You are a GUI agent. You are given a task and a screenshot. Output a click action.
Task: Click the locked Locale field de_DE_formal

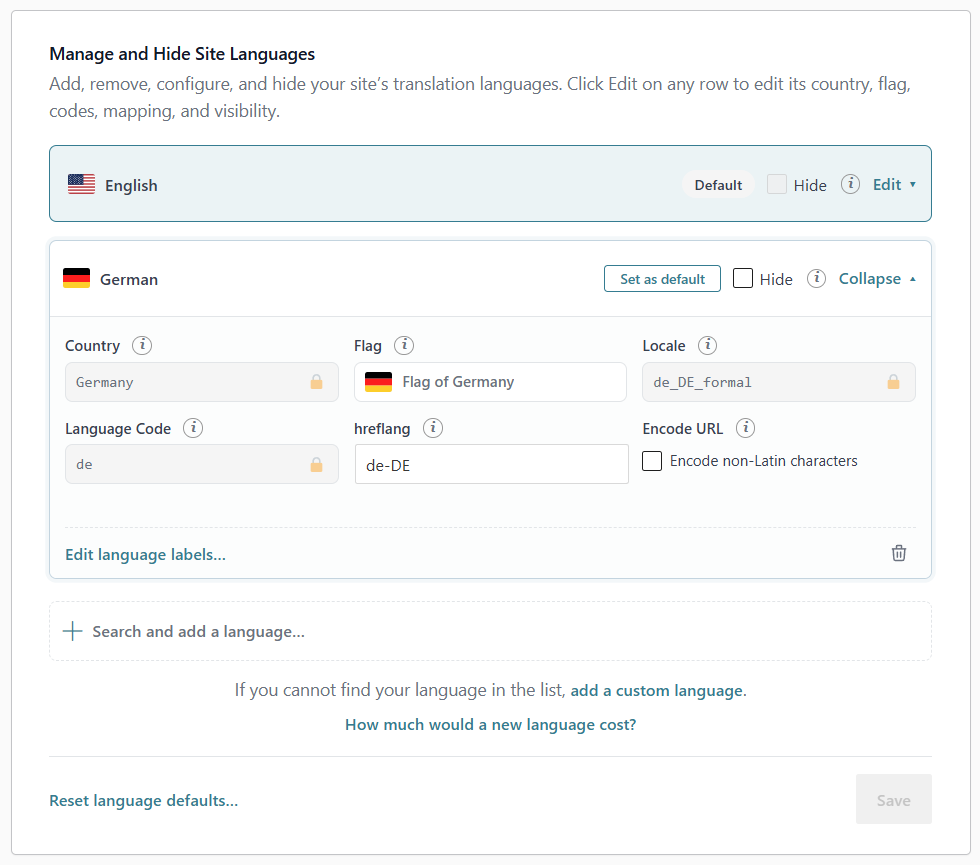779,382
